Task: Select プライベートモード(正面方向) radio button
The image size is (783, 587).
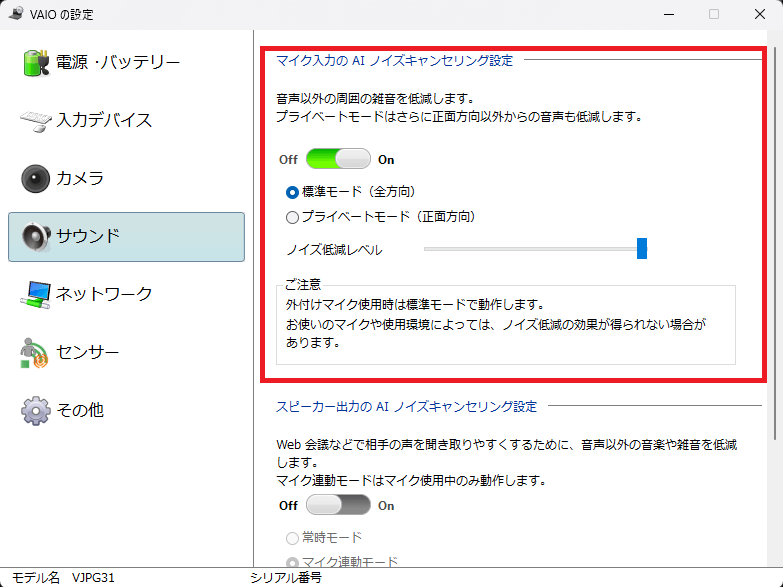Action: tap(292, 217)
